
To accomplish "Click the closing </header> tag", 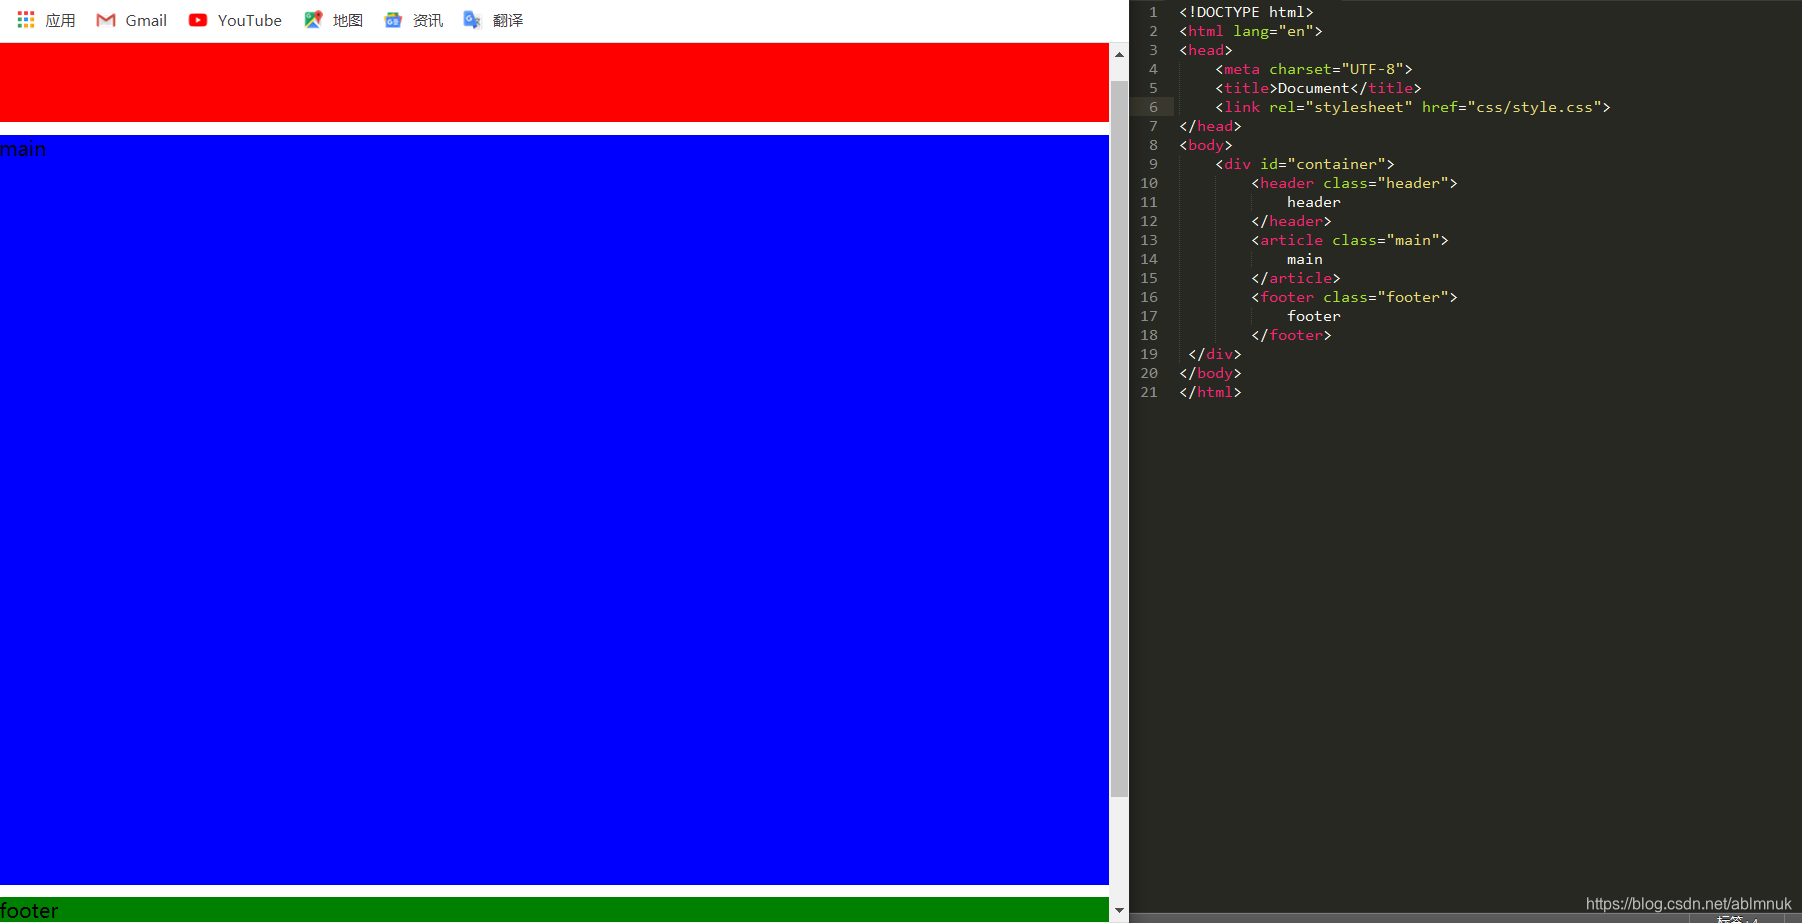I will pyautogui.click(x=1291, y=221).
